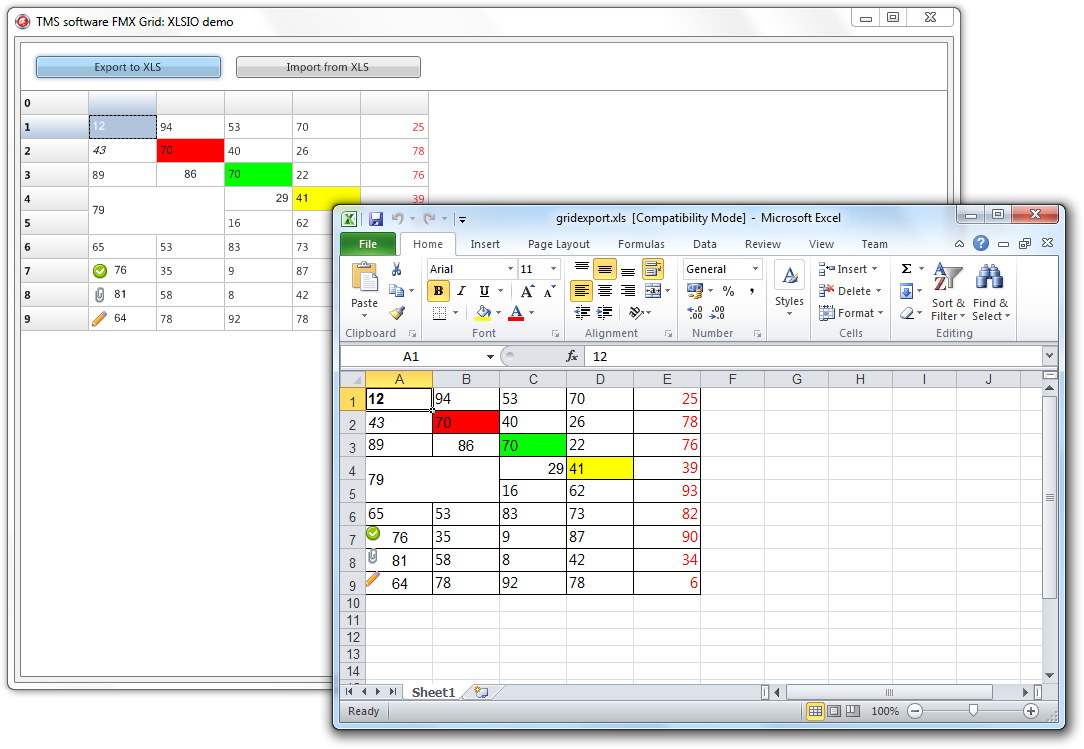Switch to the Data ribbon tab
Viewport: 1084px width, 749px height.
pyautogui.click(x=704, y=244)
